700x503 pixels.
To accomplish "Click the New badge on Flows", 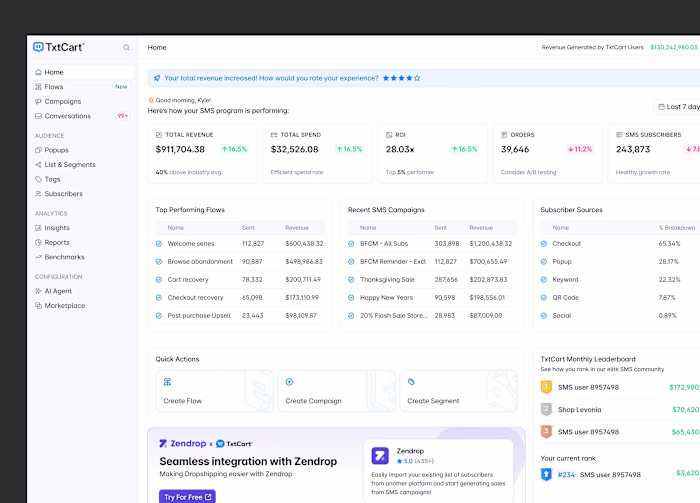I will 121,87.
